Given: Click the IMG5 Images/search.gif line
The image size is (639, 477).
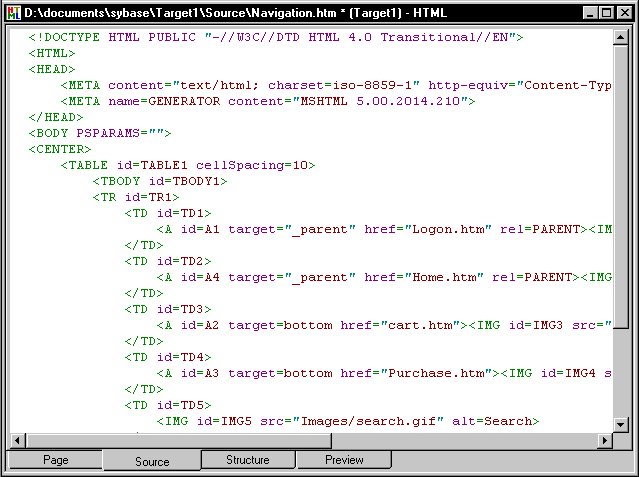Looking at the screenshot, I should (348, 421).
